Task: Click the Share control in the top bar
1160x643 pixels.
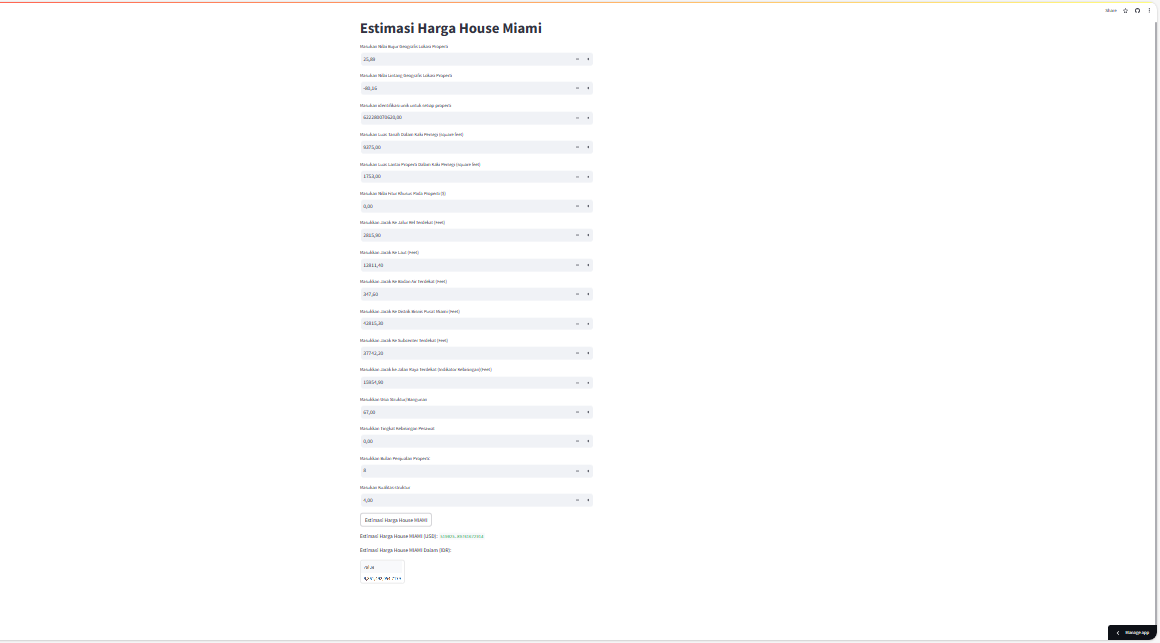Action: point(1108,10)
